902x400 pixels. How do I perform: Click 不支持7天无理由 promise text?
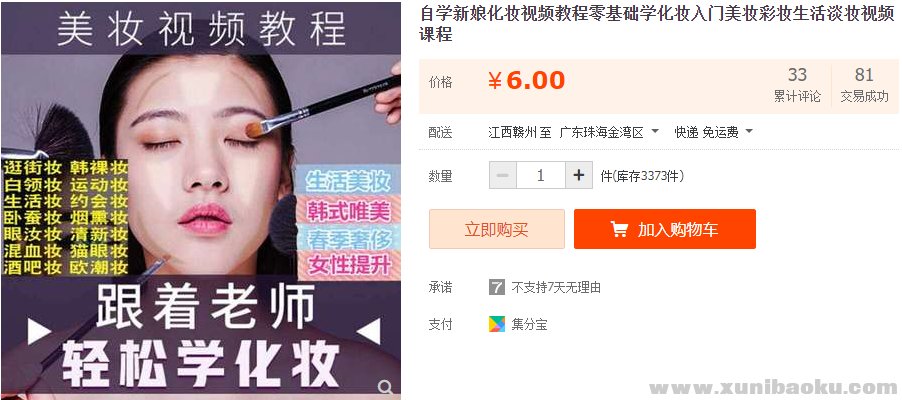pyautogui.click(x=556, y=287)
